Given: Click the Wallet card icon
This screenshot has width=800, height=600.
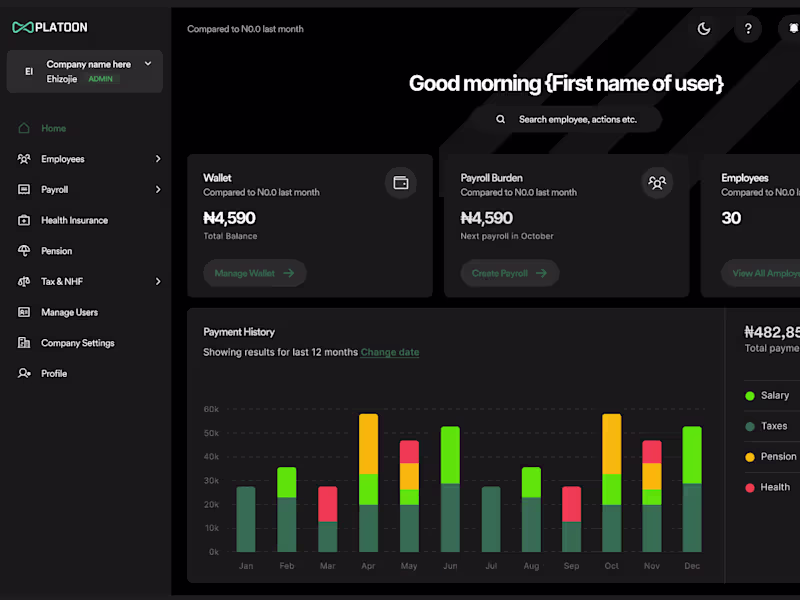Looking at the screenshot, I should point(401,183).
